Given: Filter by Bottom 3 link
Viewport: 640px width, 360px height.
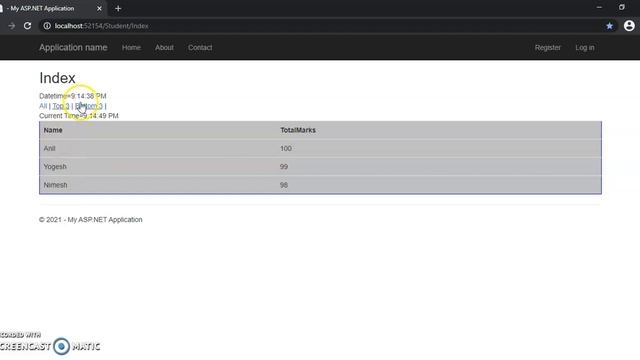Looking at the screenshot, I should tap(89, 106).
